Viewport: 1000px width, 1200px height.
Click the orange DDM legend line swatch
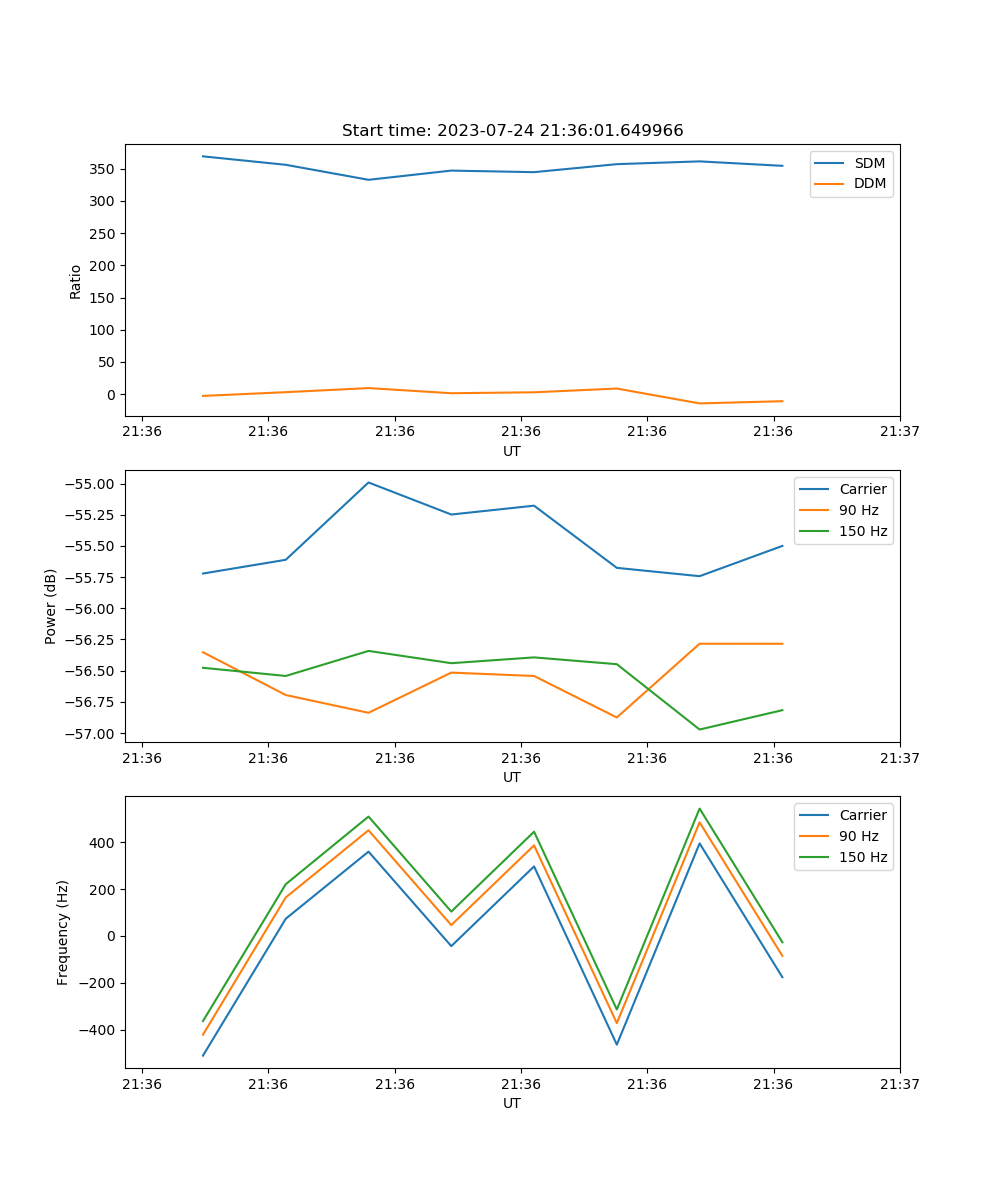click(830, 183)
